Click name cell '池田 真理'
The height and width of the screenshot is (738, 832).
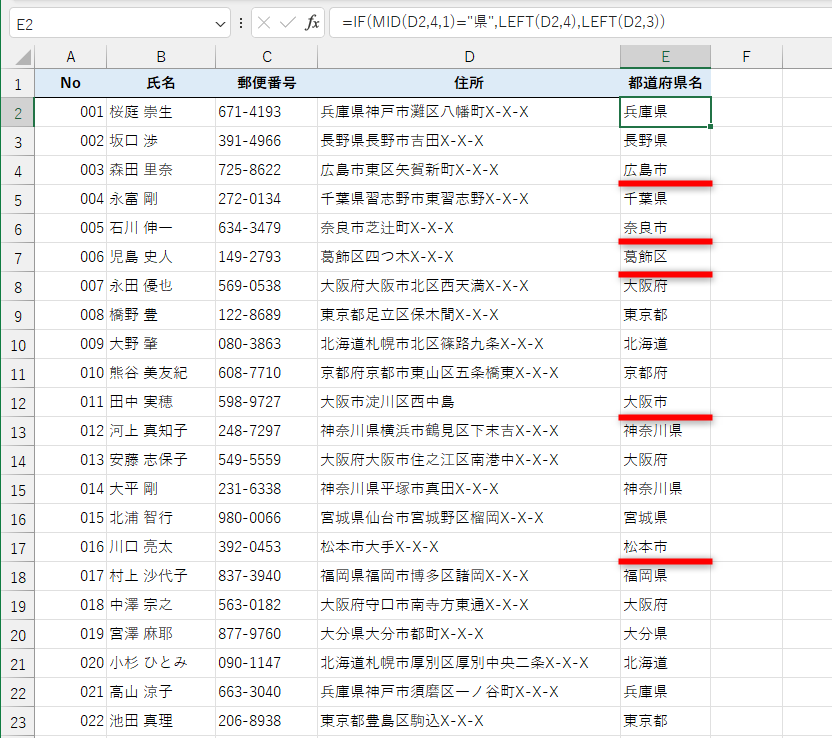point(161,721)
